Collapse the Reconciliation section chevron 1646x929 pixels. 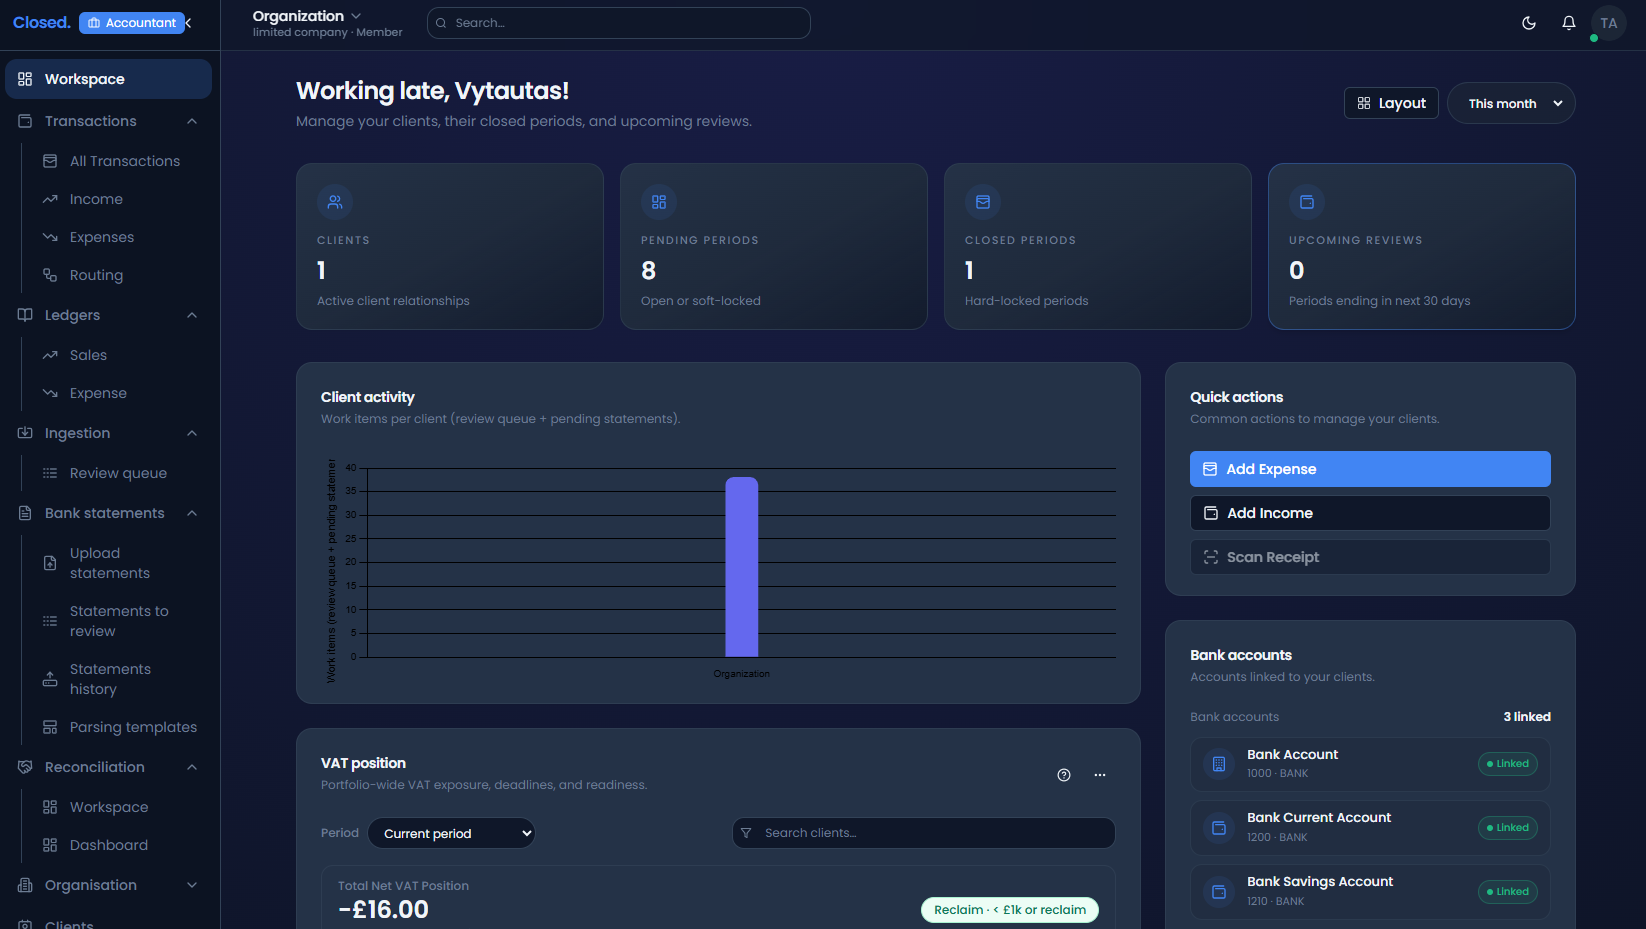[192, 767]
